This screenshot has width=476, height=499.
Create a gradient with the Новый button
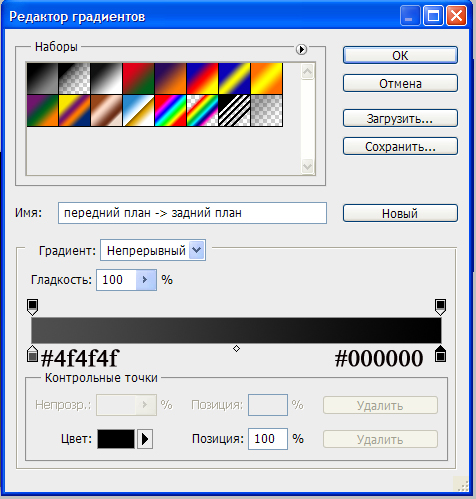400,213
